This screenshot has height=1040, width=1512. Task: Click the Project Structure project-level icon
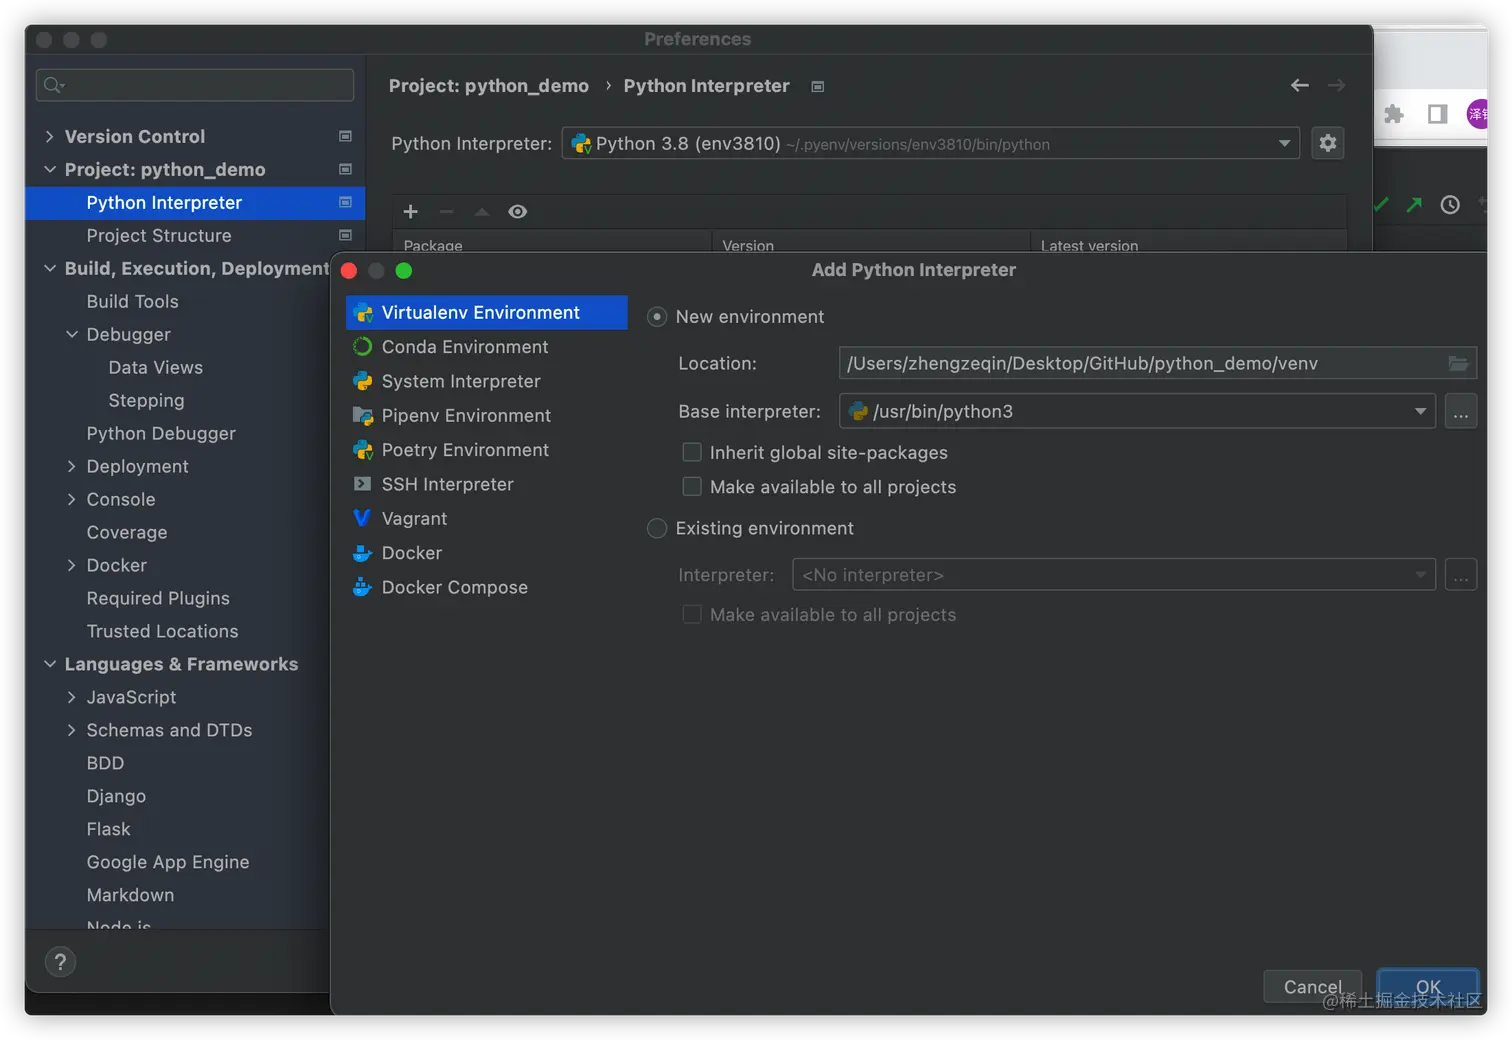pyautogui.click(x=345, y=235)
